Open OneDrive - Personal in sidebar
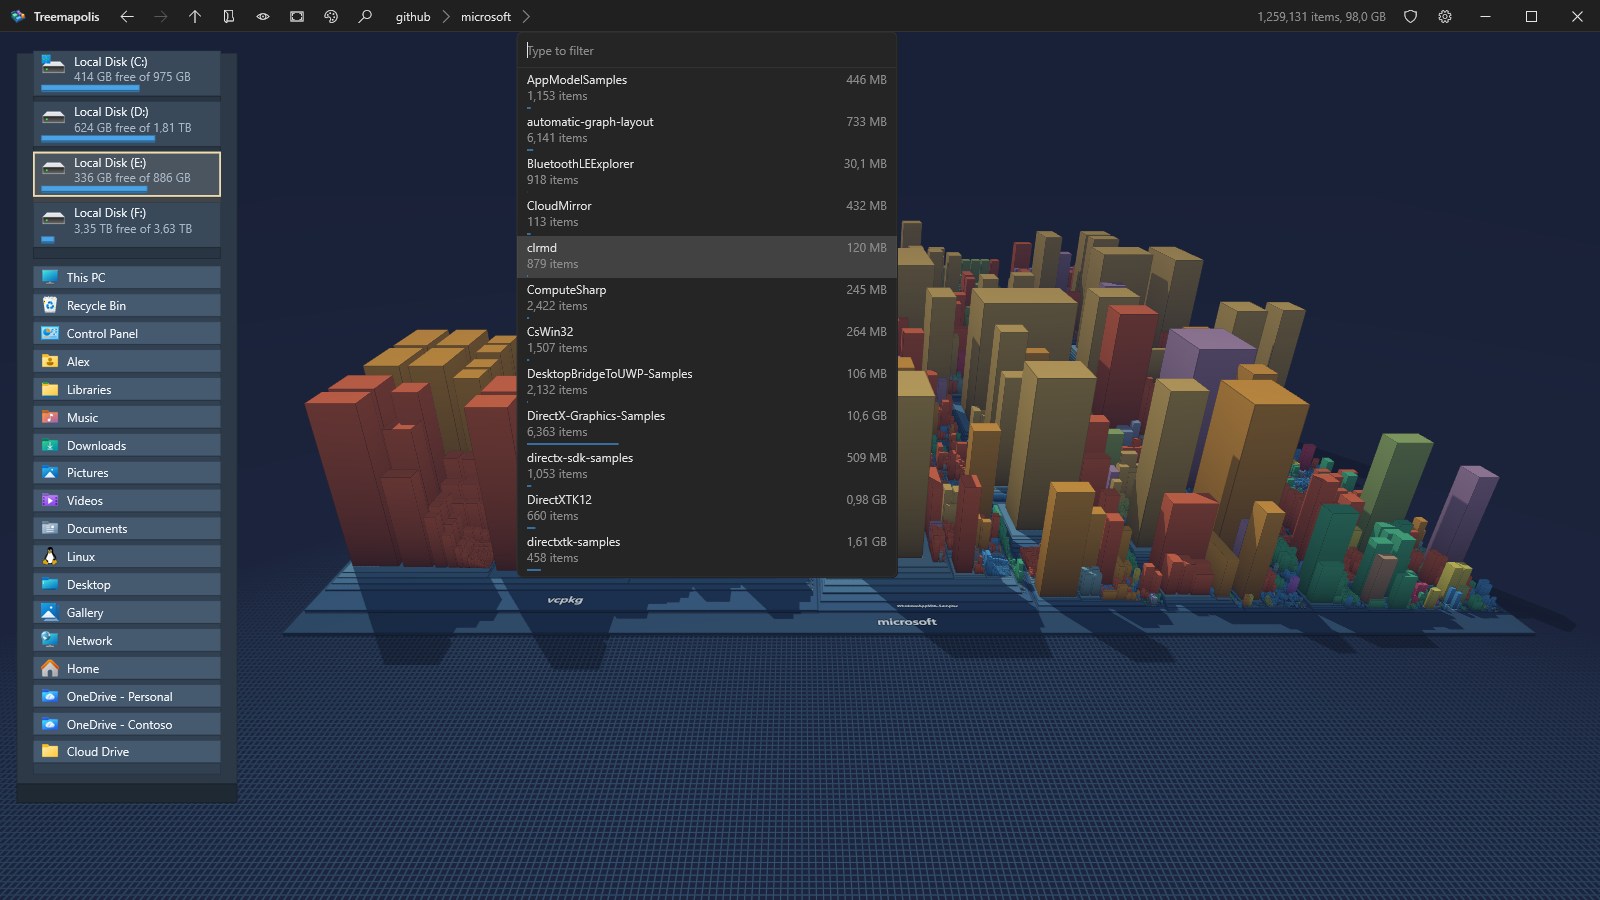This screenshot has height=900, width=1600. tap(127, 696)
